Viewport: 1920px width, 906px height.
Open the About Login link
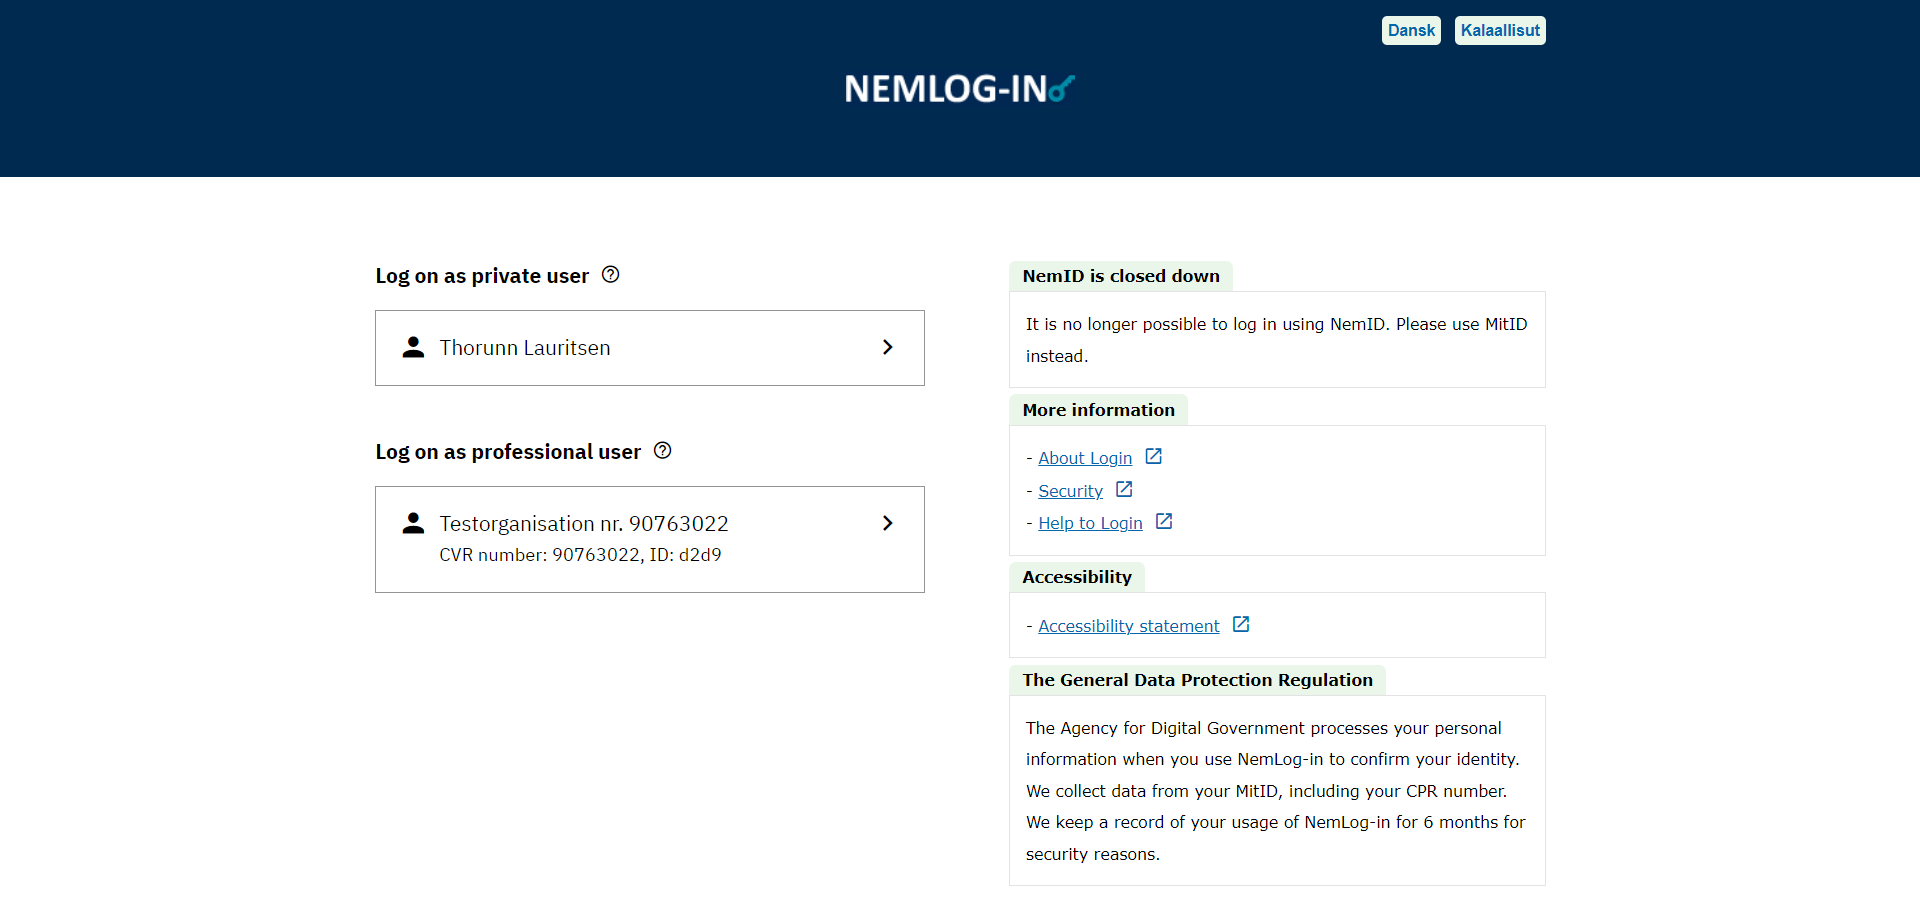tap(1085, 458)
